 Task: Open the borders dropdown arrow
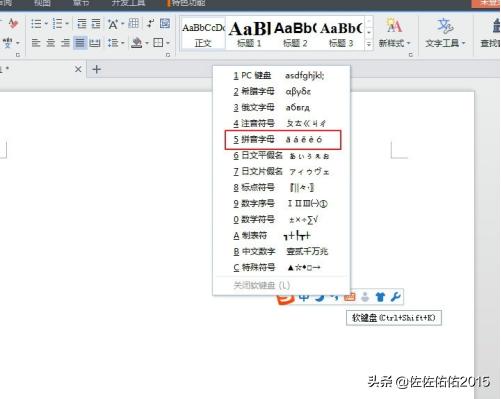click(x=168, y=43)
